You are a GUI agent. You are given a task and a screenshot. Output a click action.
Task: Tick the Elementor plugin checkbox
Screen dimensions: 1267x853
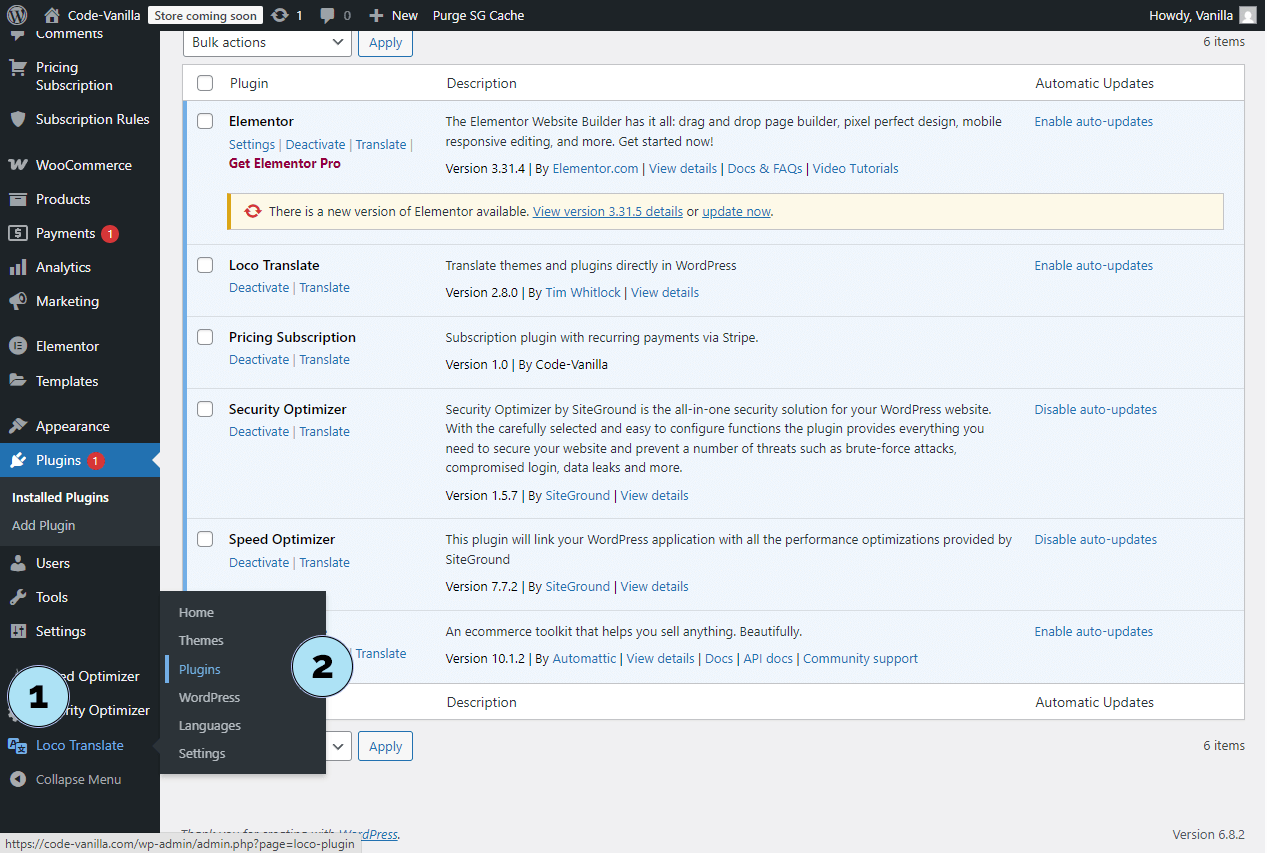point(205,121)
